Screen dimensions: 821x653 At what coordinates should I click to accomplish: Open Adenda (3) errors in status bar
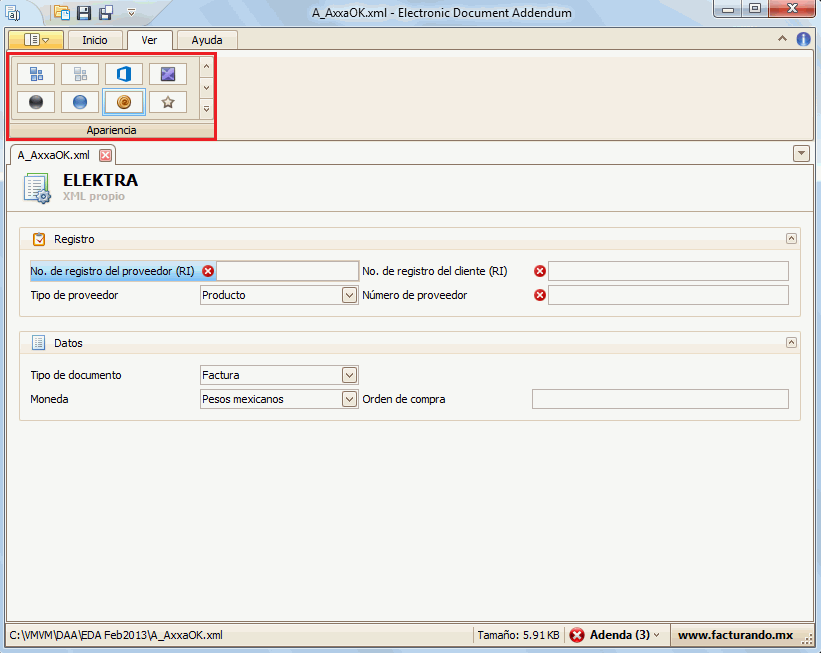click(617, 635)
